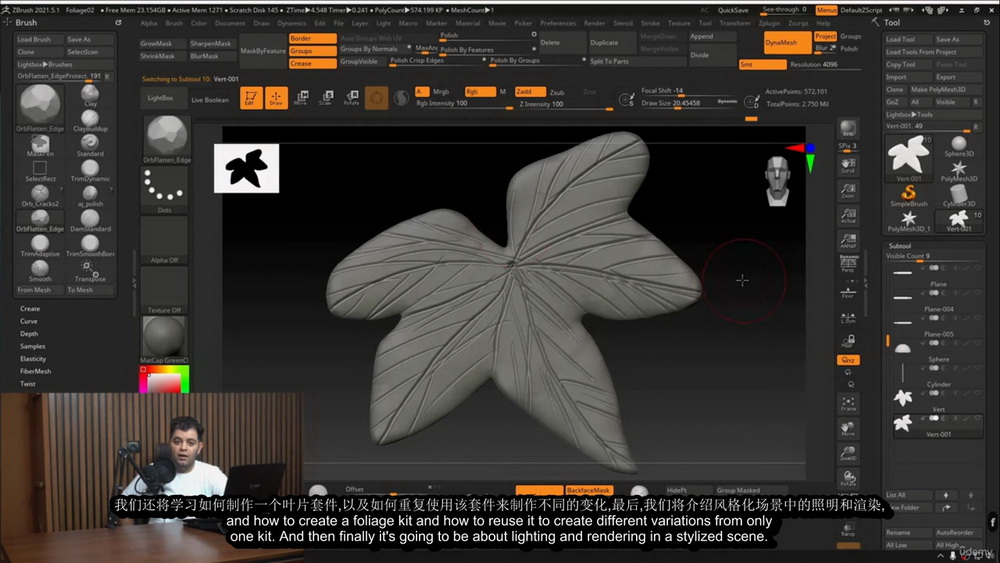Click the Frame view icon
Viewport: 1000px width, 563px height.
point(848,403)
